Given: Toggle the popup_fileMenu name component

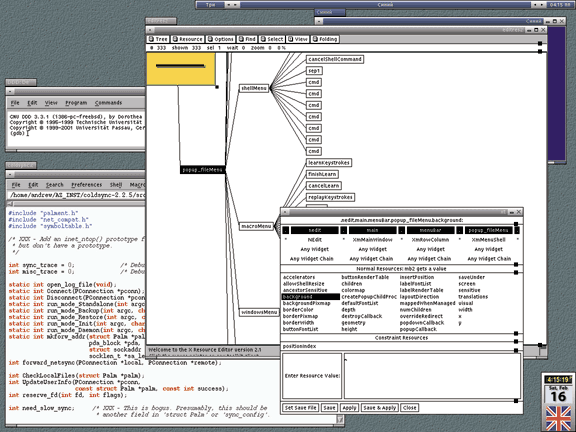Looking at the screenshot, I should [x=488, y=230].
